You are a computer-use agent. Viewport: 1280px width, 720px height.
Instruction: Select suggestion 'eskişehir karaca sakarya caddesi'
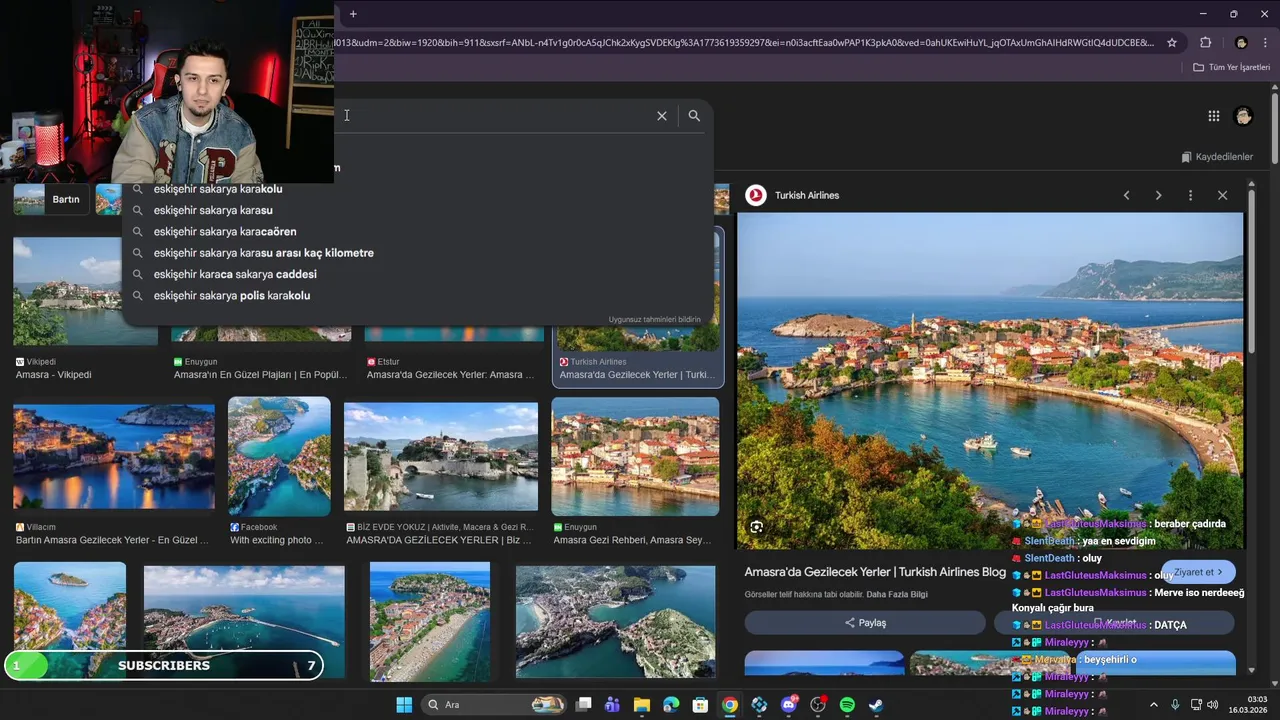point(235,274)
